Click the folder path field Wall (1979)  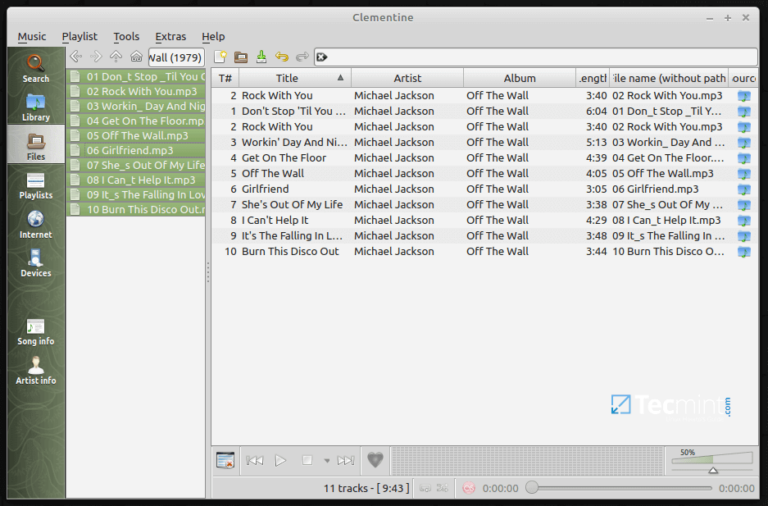point(176,57)
